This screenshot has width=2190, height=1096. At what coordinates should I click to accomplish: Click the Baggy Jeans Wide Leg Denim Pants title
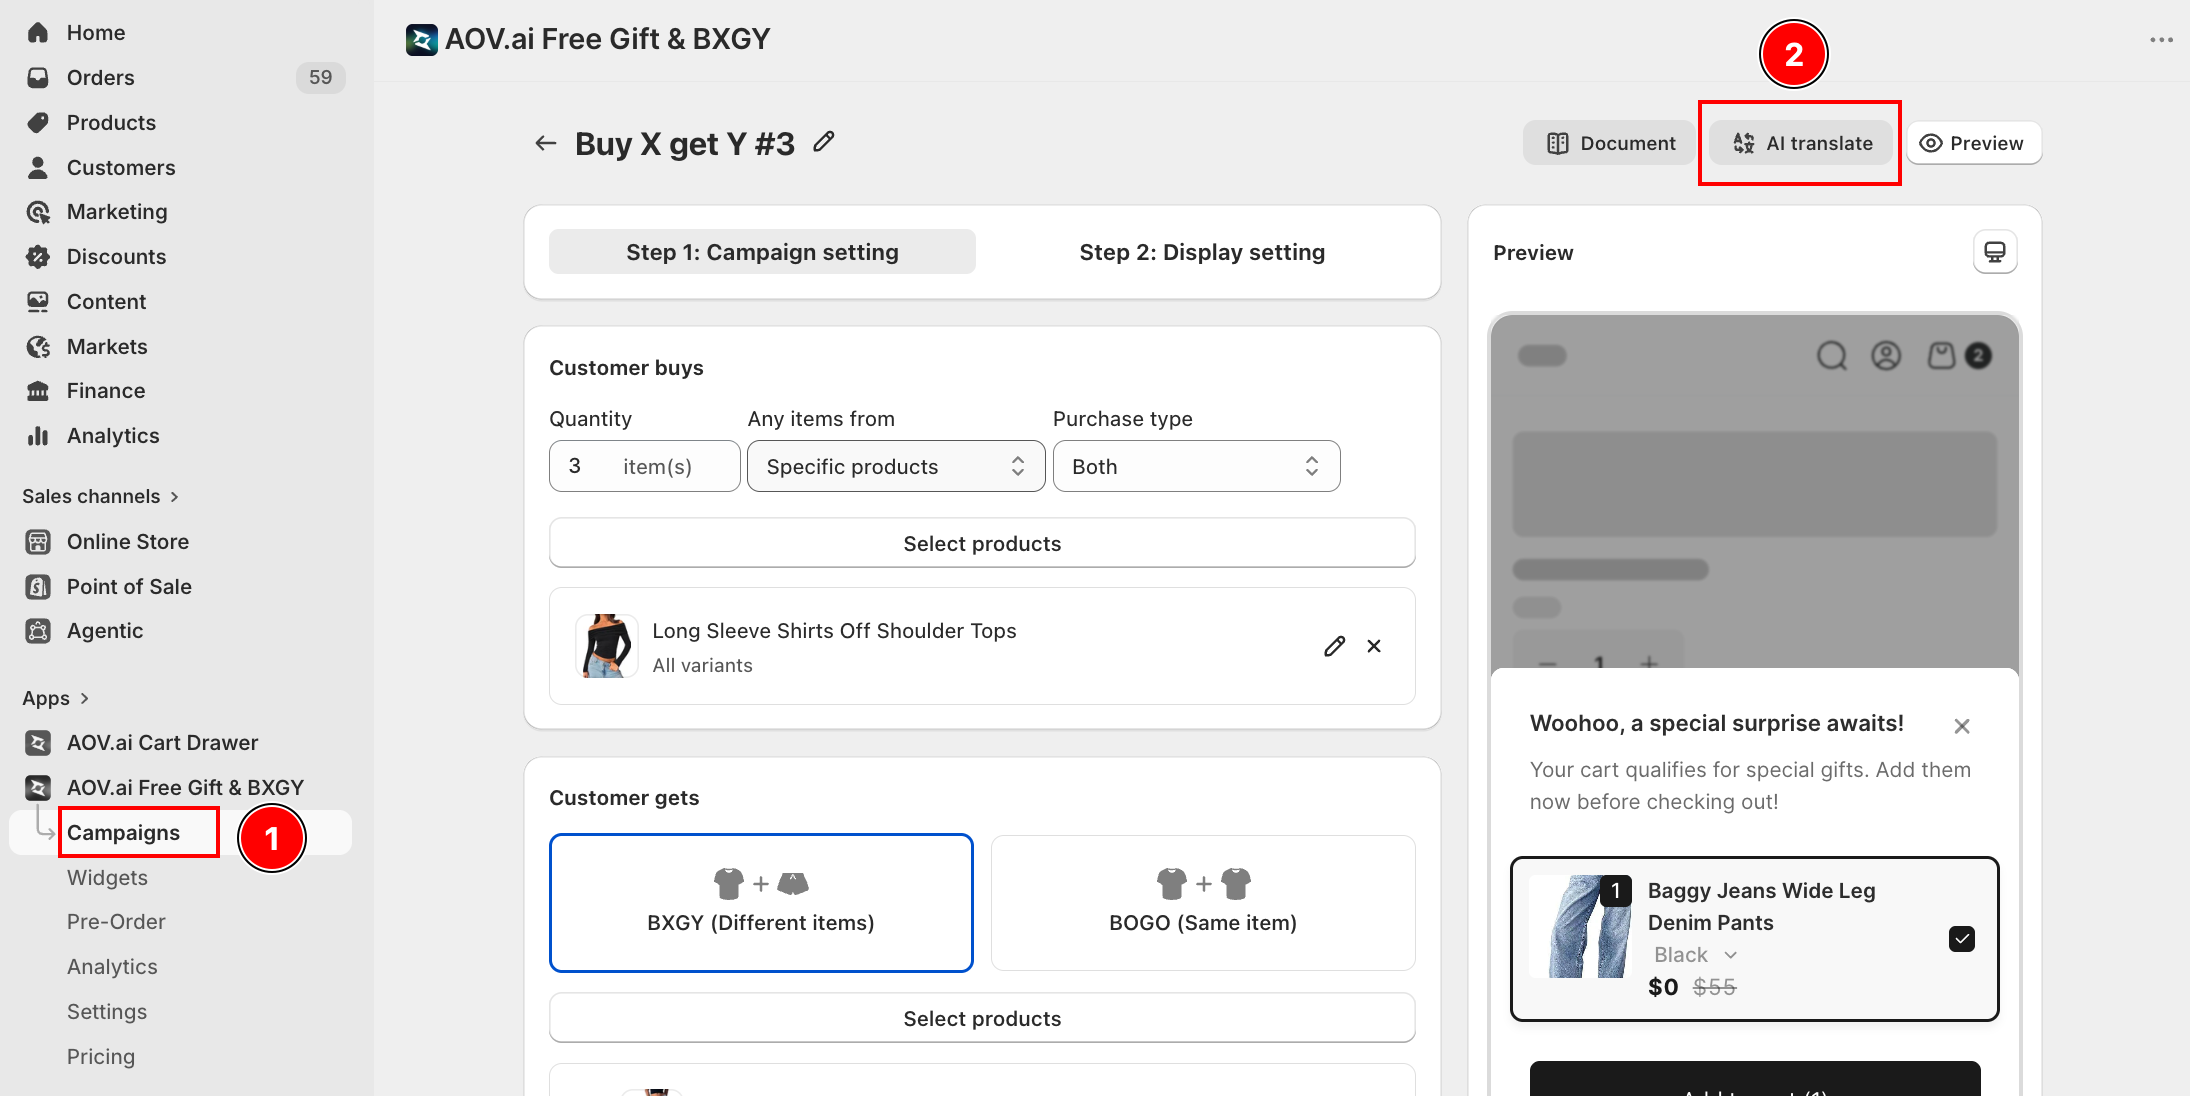1761,906
